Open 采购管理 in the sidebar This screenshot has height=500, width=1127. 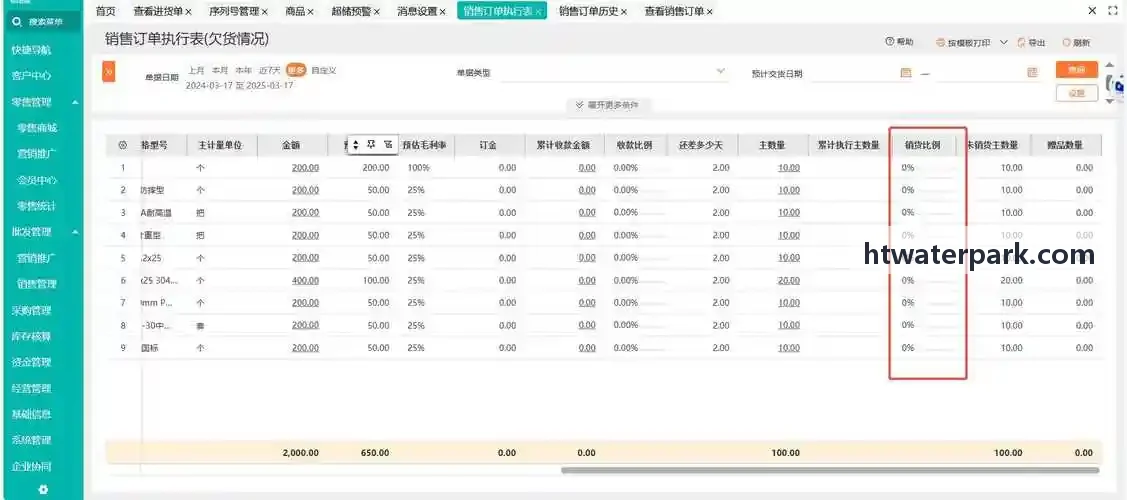coord(31,311)
